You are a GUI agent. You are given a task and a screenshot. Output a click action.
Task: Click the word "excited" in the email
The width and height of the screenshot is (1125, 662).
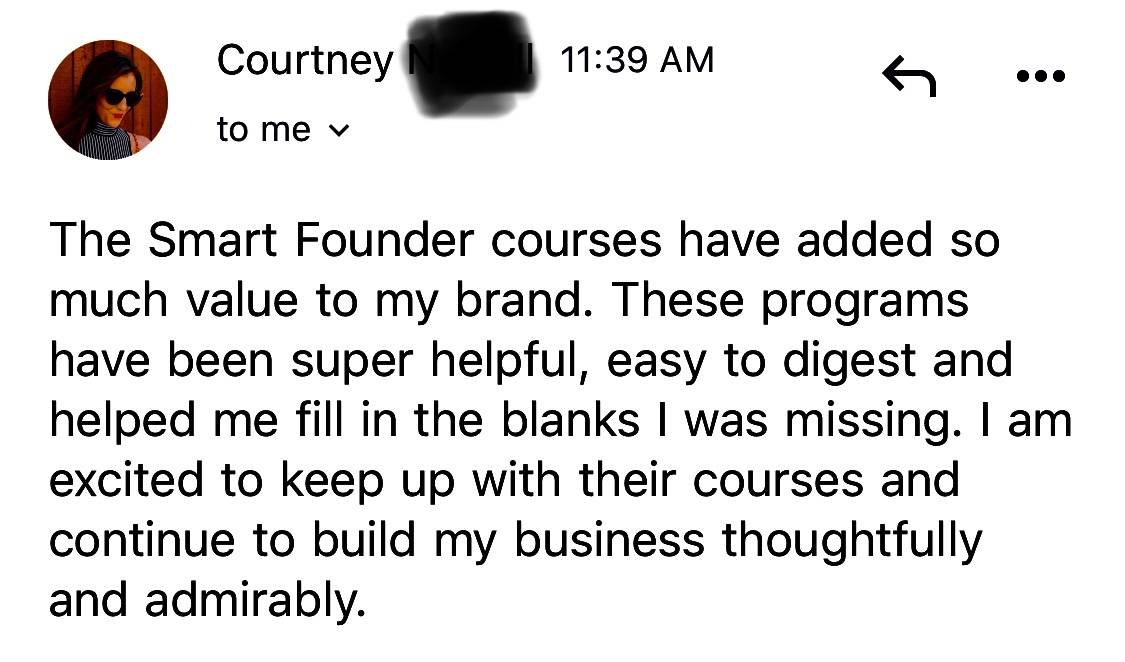pos(126,481)
